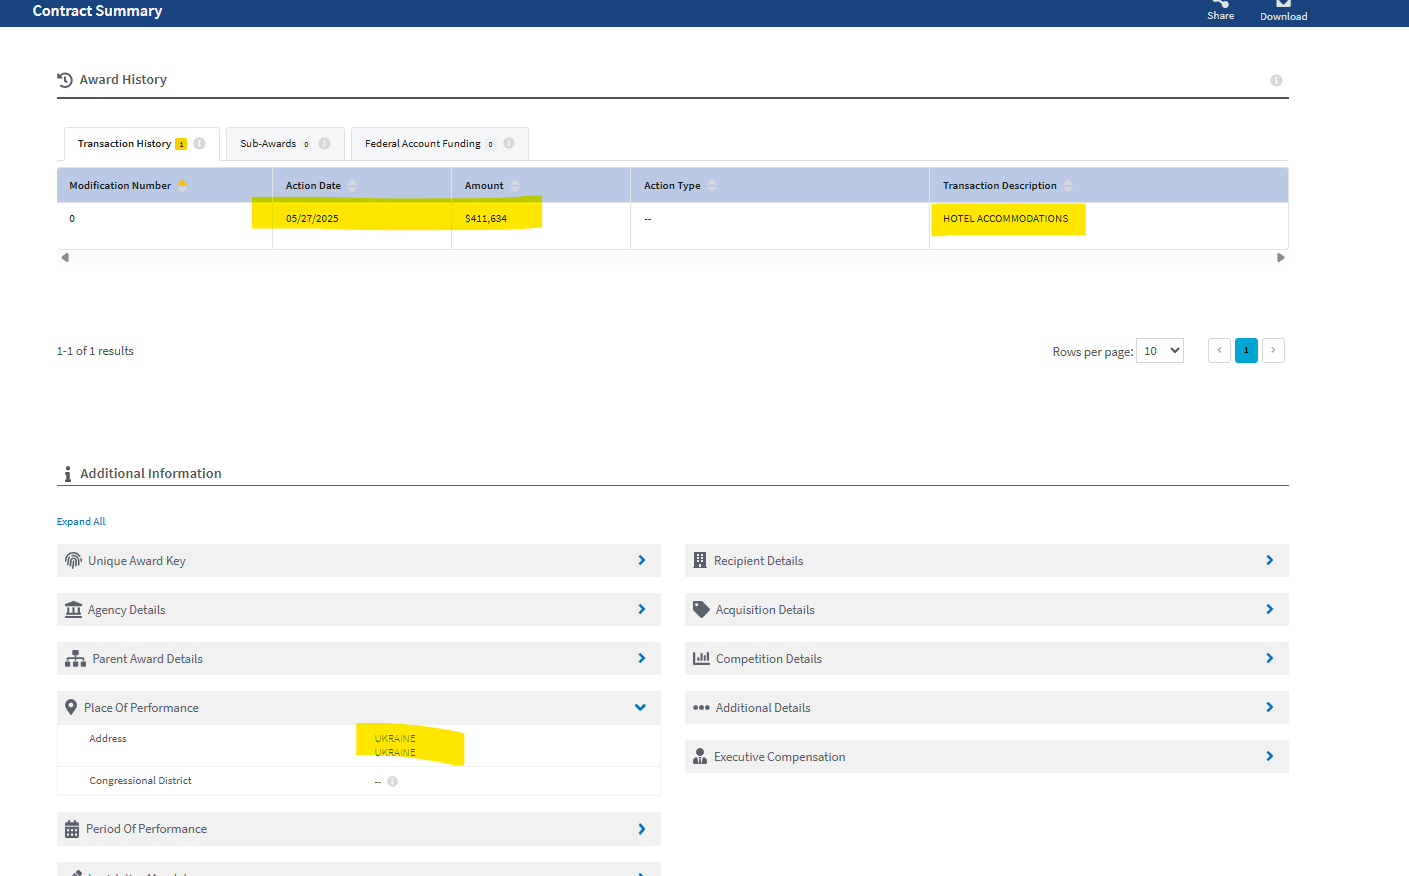Click the Recipient Details building icon
Image resolution: width=1409 pixels, height=876 pixels.
tap(700, 560)
